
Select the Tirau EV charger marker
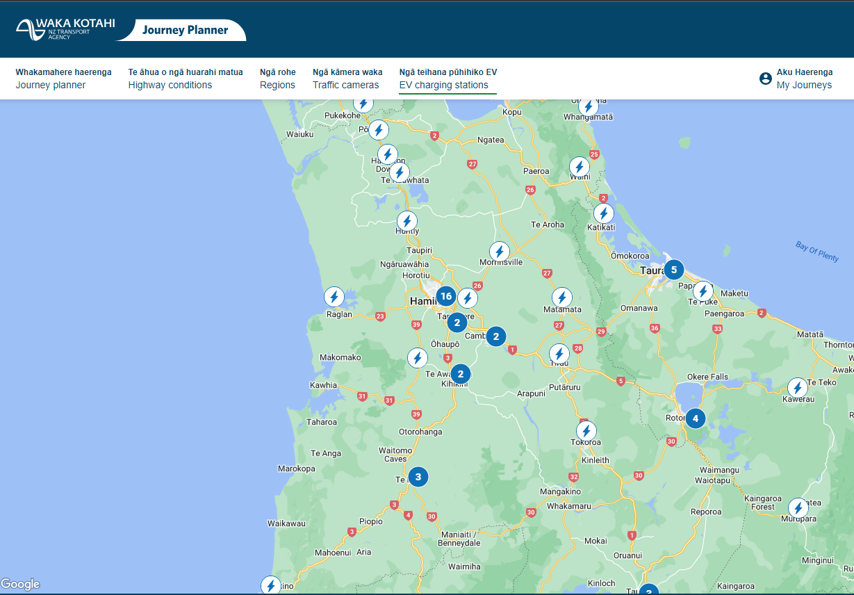point(559,354)
